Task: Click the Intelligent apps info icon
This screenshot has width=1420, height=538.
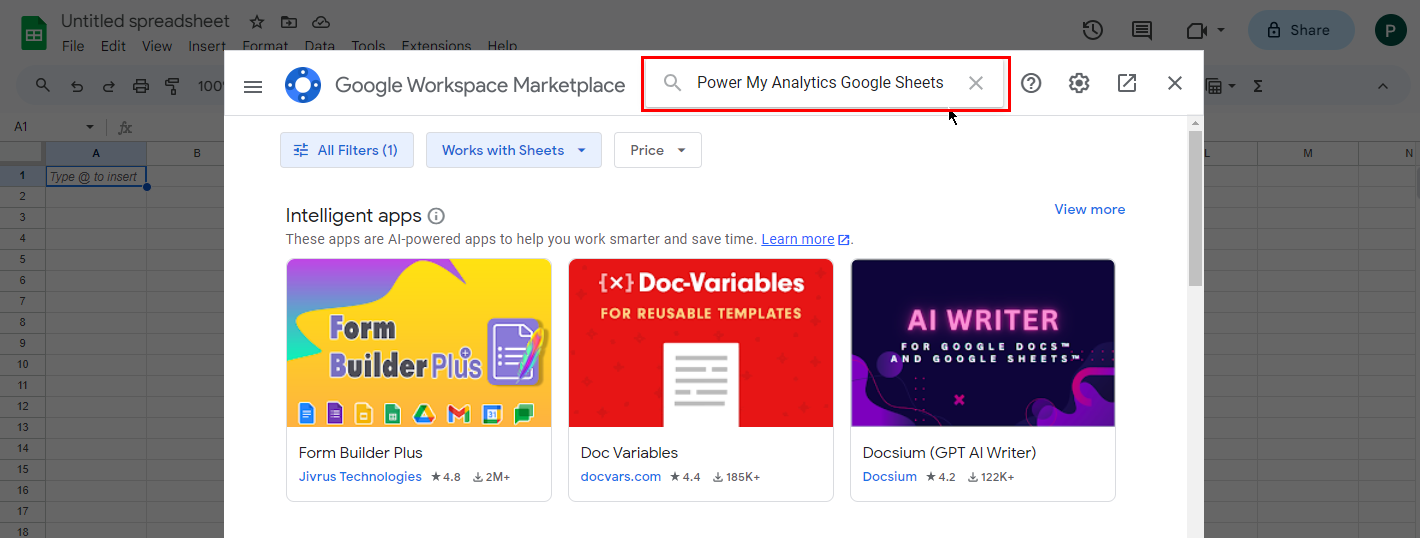Action: (436, 215)
